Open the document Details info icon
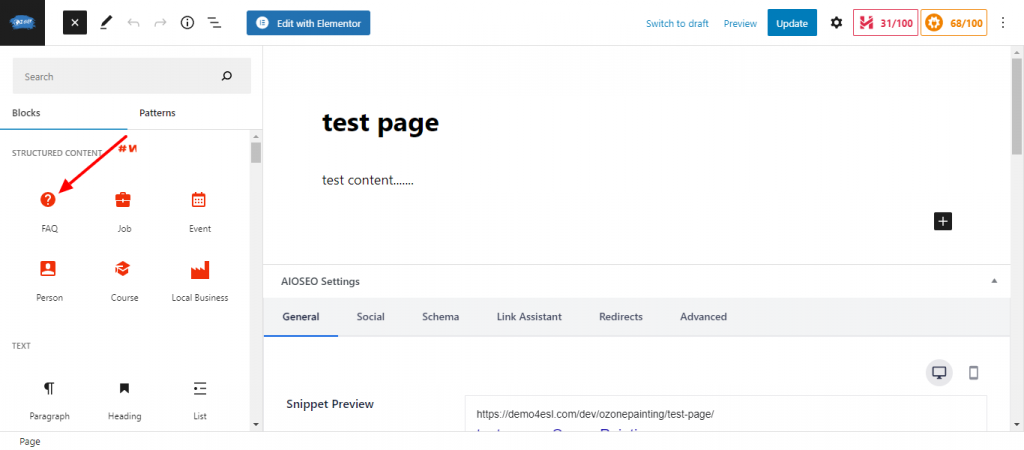This screenshot has width=1024, height=450. click(x=187, y=23)
